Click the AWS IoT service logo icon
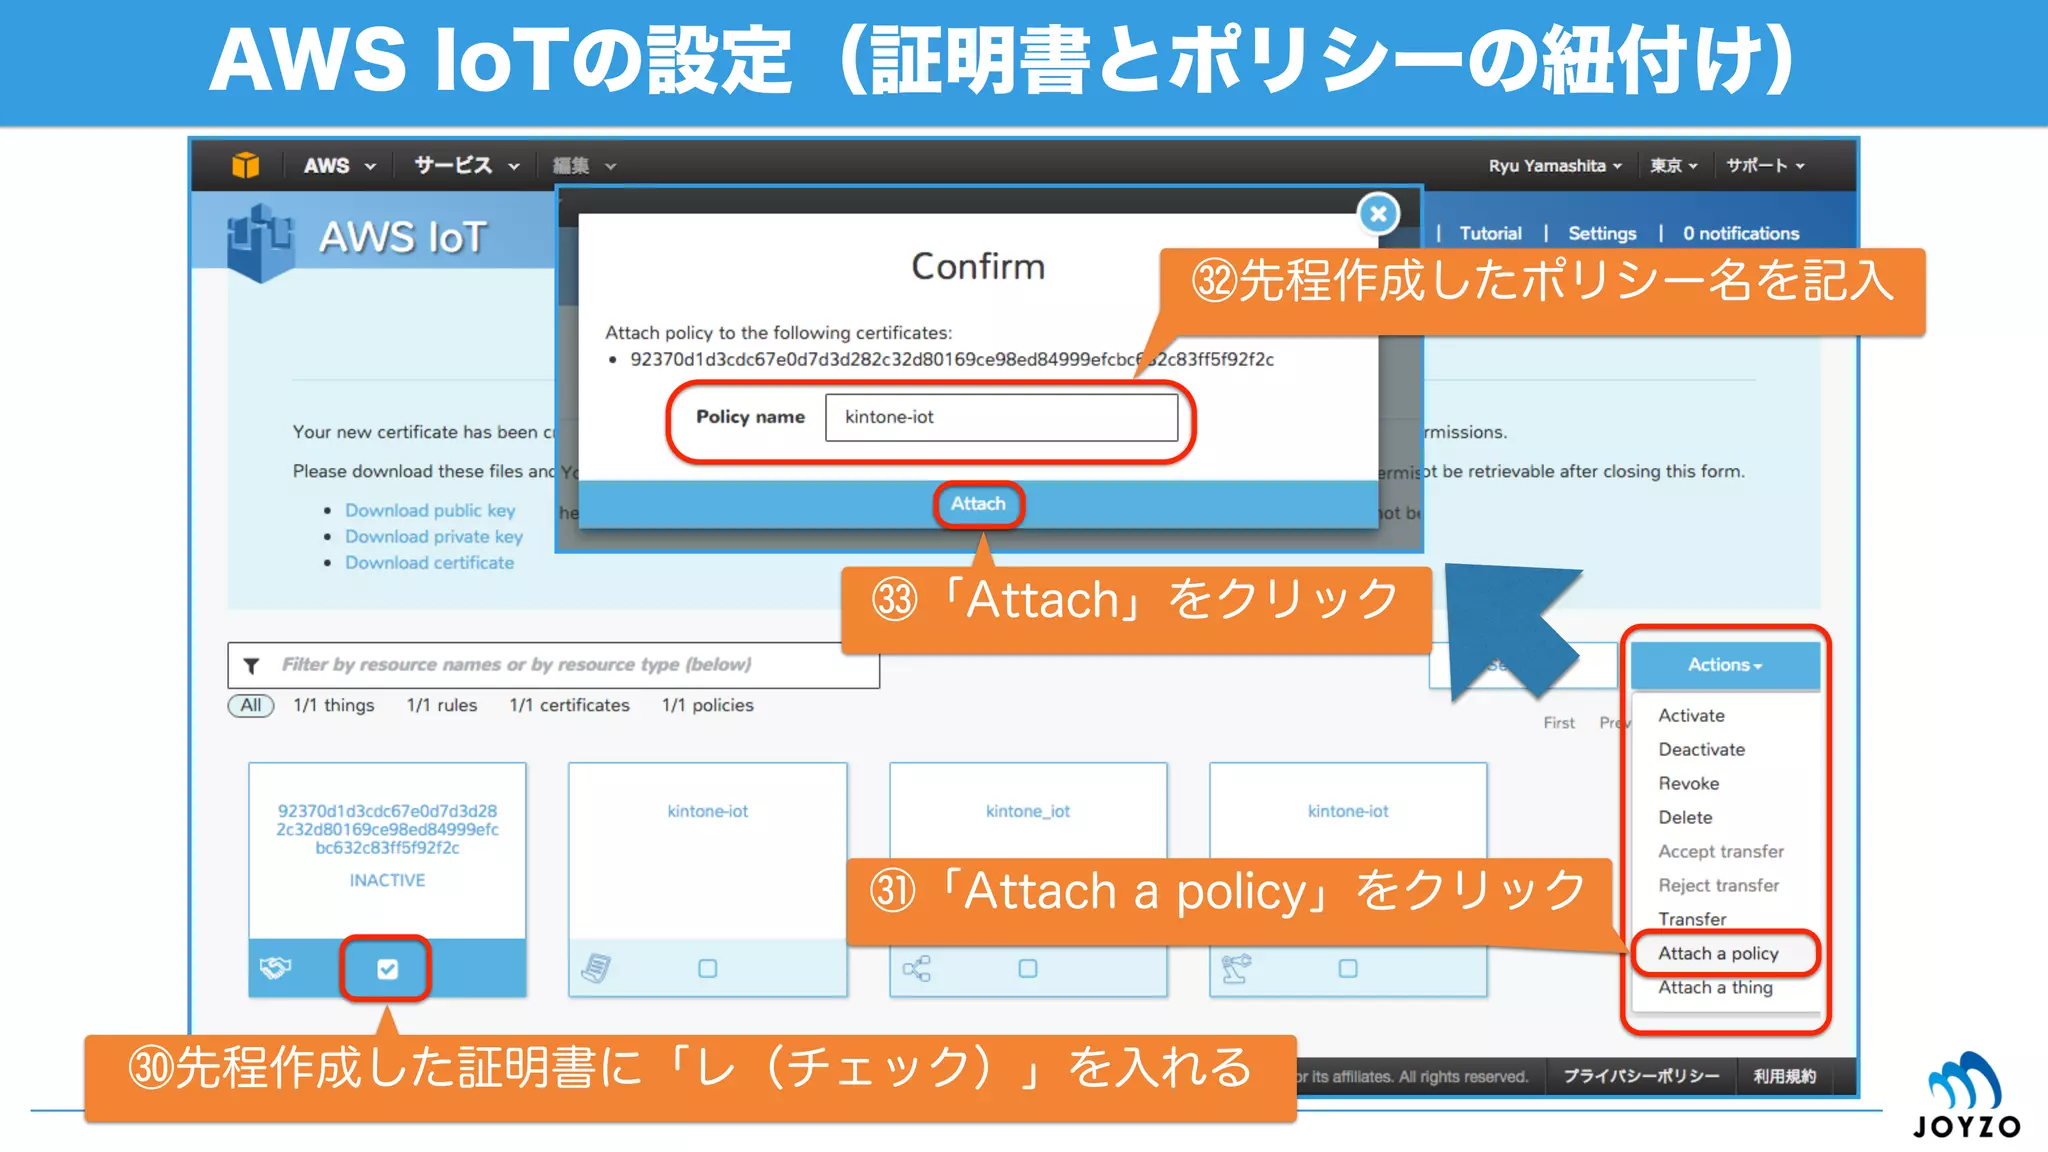2048x1152 pixels. click(x=260, y=241)
